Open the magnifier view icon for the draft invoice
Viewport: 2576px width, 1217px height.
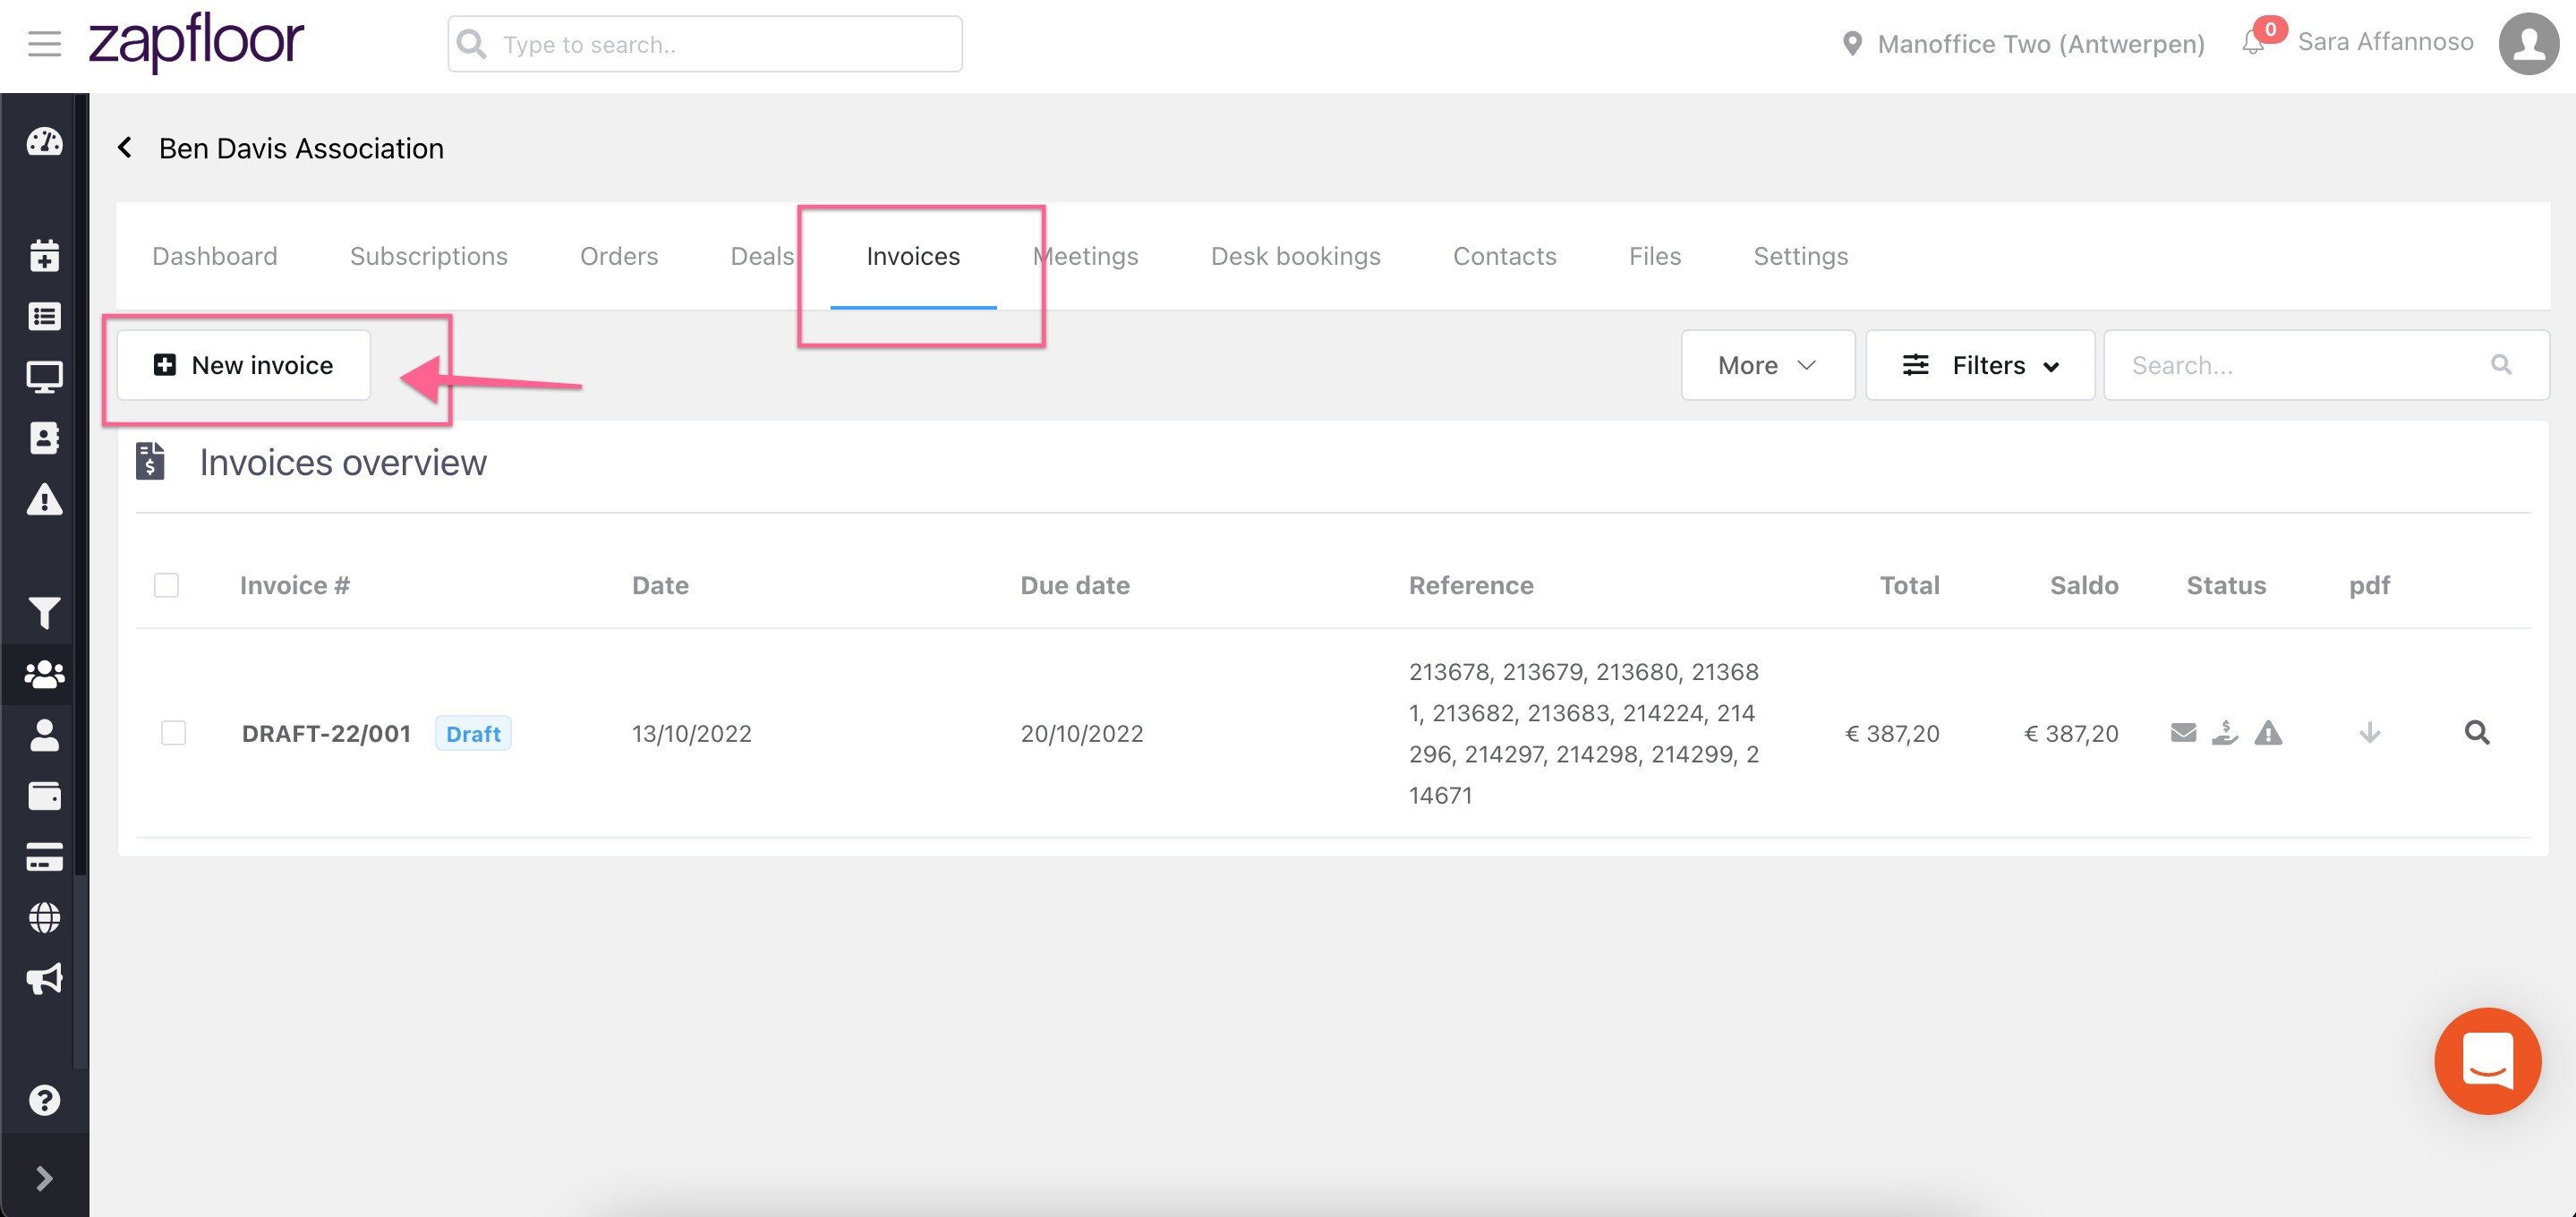[x=2477, y=733]
